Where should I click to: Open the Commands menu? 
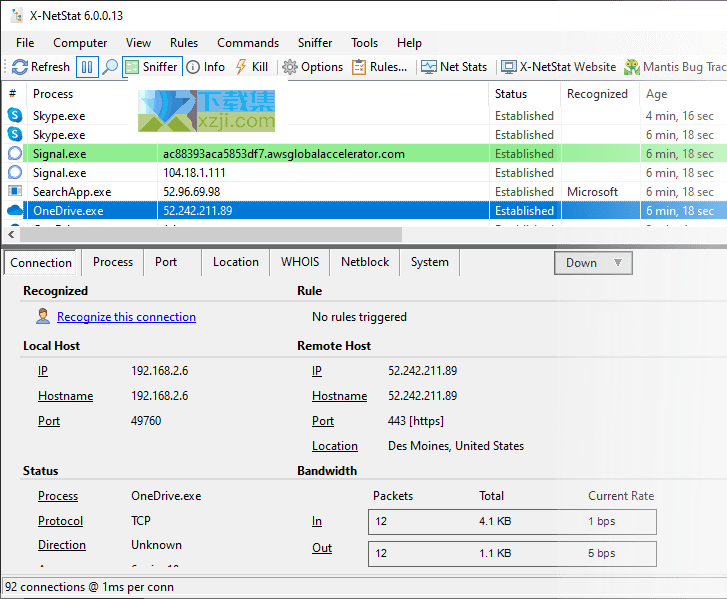(248, 43)
